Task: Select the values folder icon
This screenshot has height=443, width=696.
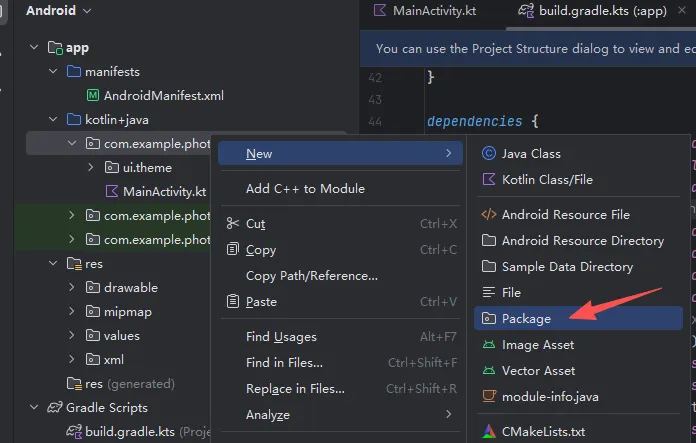Action: pyautogui.click(x=92, y=335)
